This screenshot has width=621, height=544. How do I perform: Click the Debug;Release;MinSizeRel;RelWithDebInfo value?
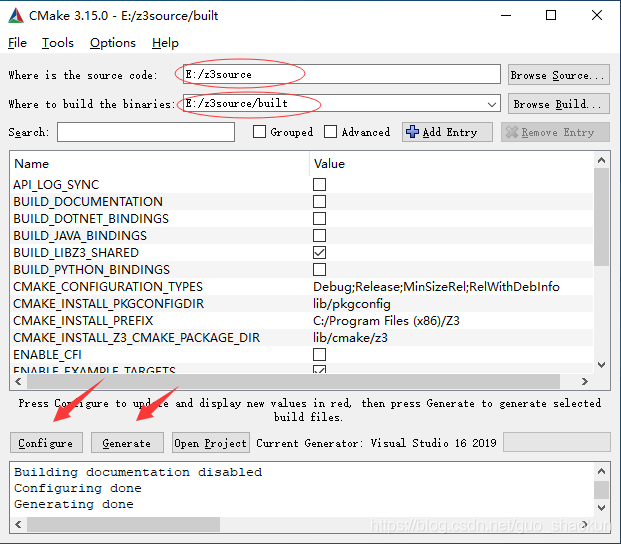[436, 287]
